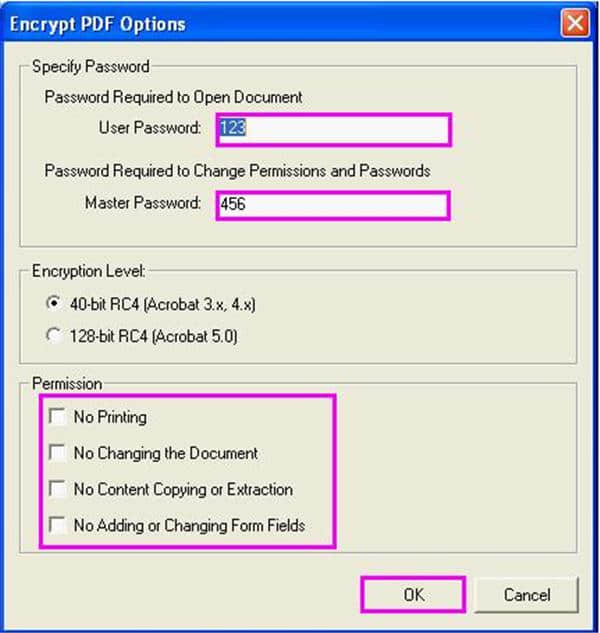600x633 pixels.
Task: Enable the No Printing checkbox
Action: click(x=57, y=416)
